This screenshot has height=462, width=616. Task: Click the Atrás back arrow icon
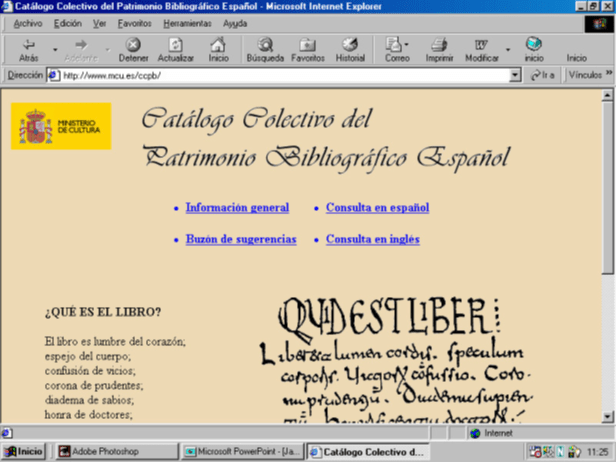[x=28, y=45]
